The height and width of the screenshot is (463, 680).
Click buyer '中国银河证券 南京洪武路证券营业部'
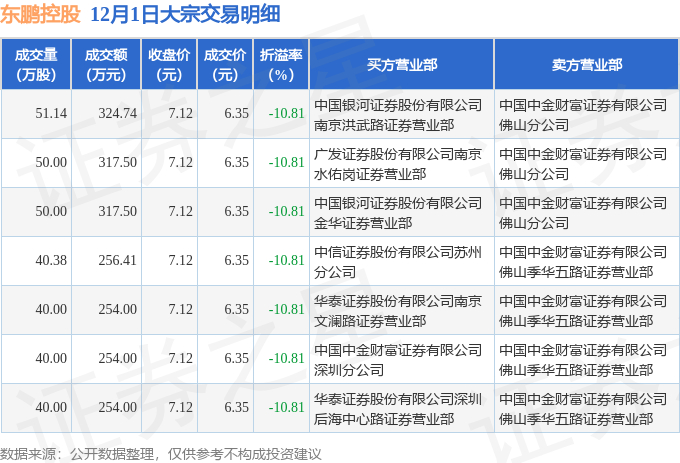click(398, 115)
